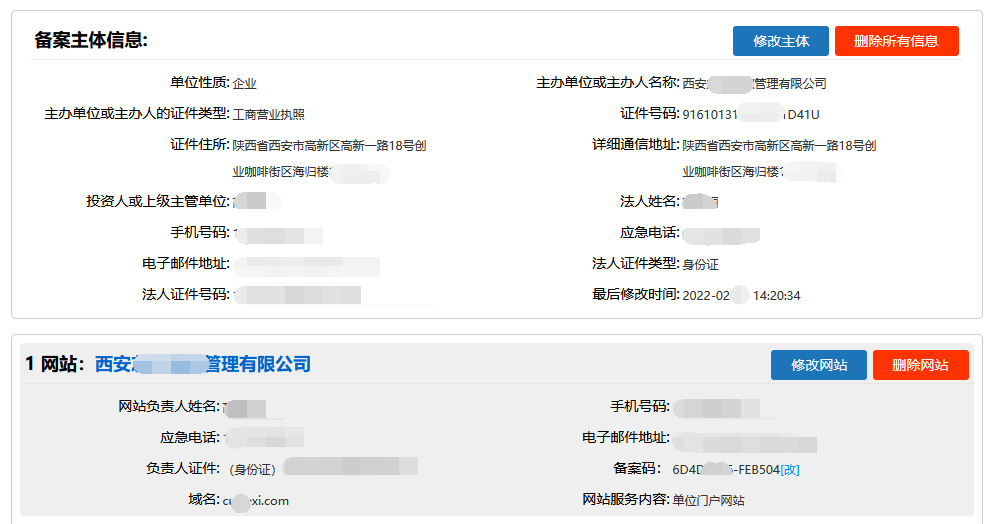
Task: Click the 证件住所 address text
Action: pos(329,146)
